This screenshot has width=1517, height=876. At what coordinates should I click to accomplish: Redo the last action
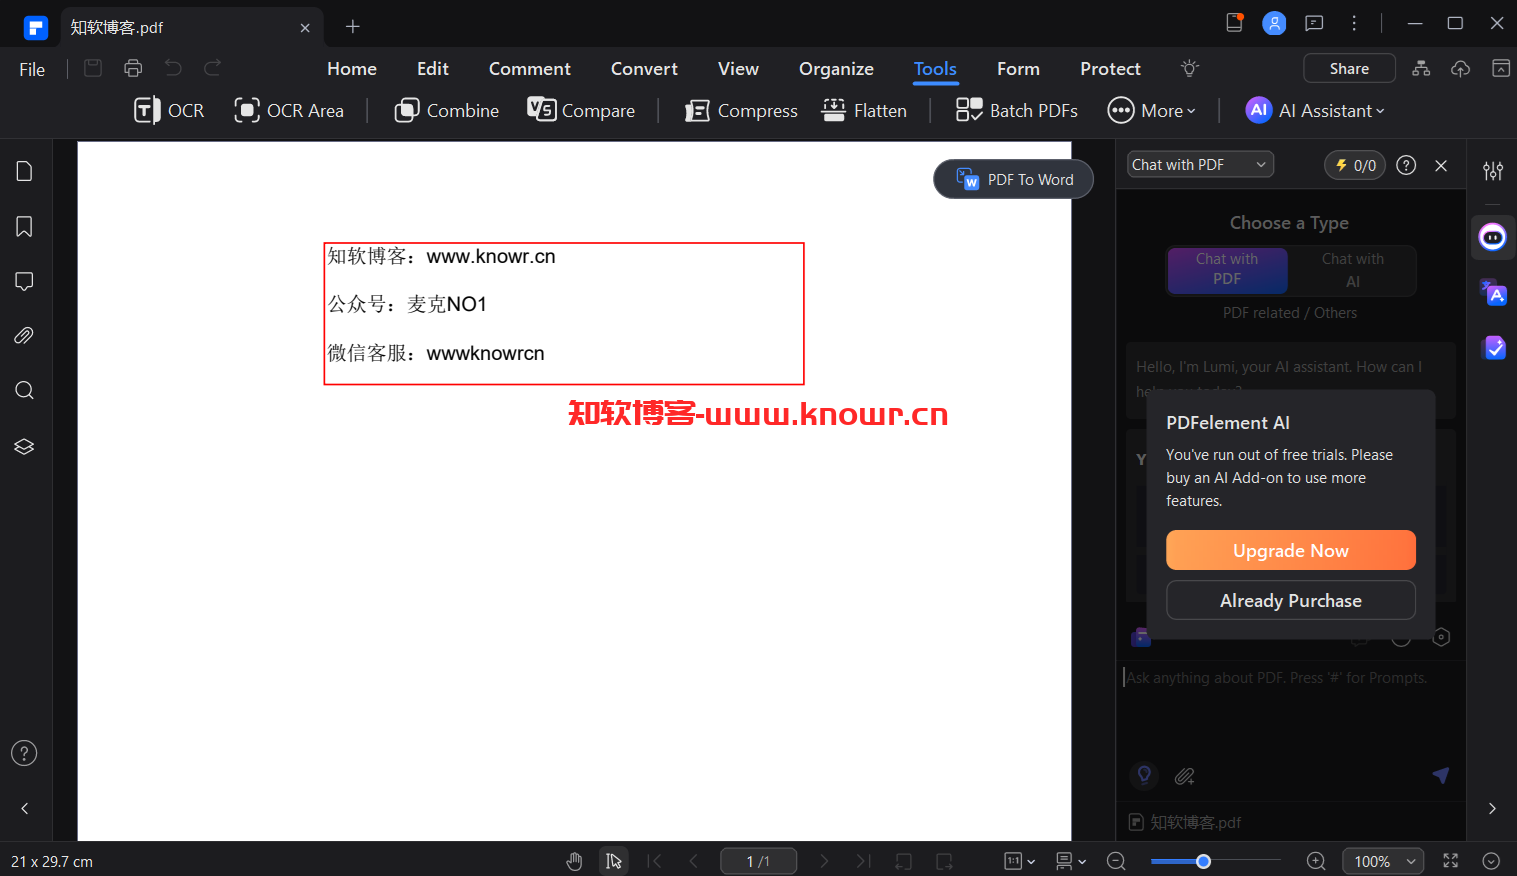pyautogui.click(x=213, y=68)
